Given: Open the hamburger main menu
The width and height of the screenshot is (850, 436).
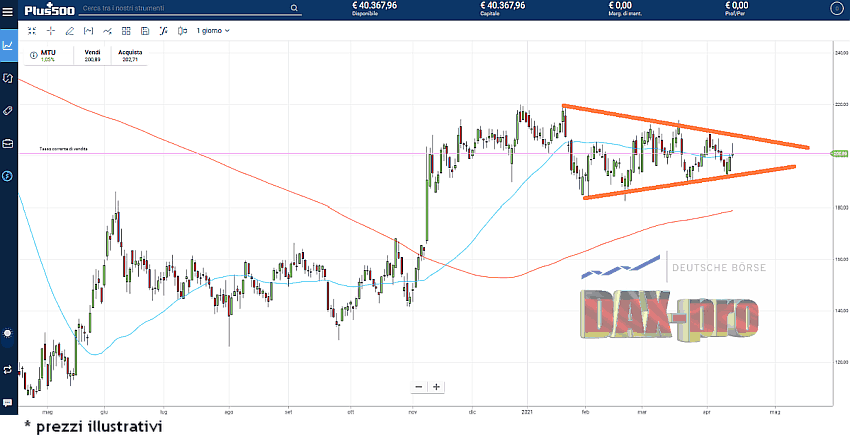Looking at the screenshot, I should 8,11.
